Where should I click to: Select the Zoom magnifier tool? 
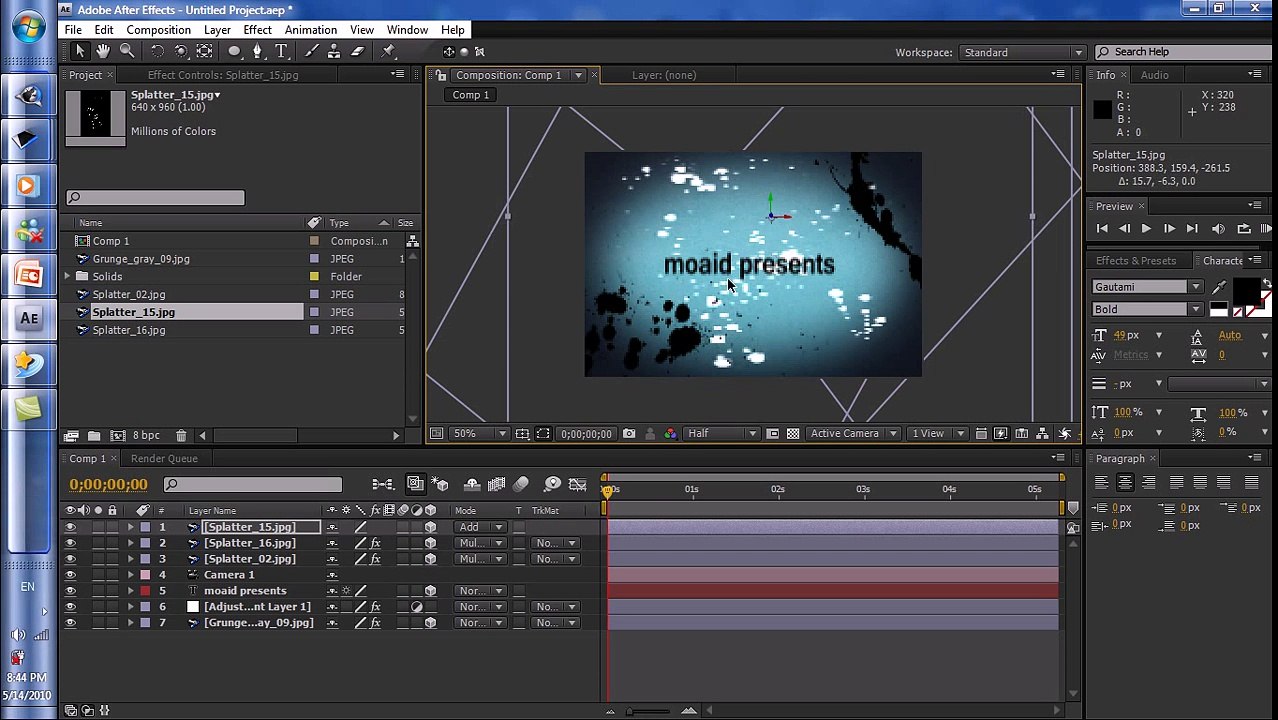(x=127, y=51)
